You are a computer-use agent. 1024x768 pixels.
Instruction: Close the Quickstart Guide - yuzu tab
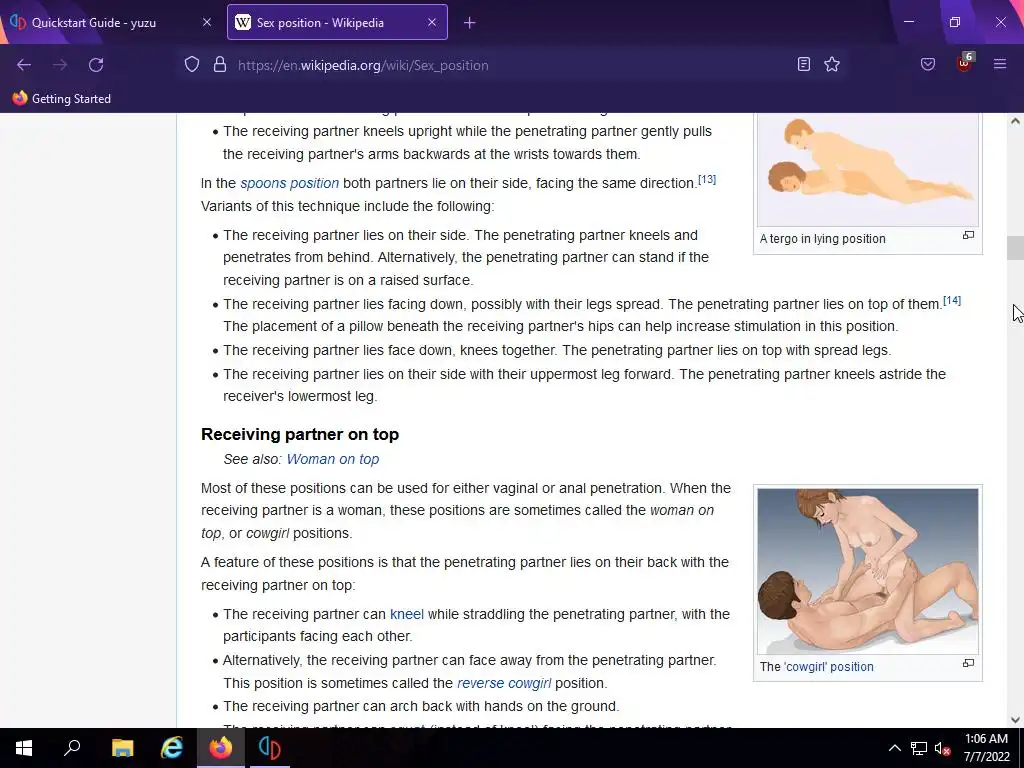coord(207,22)
